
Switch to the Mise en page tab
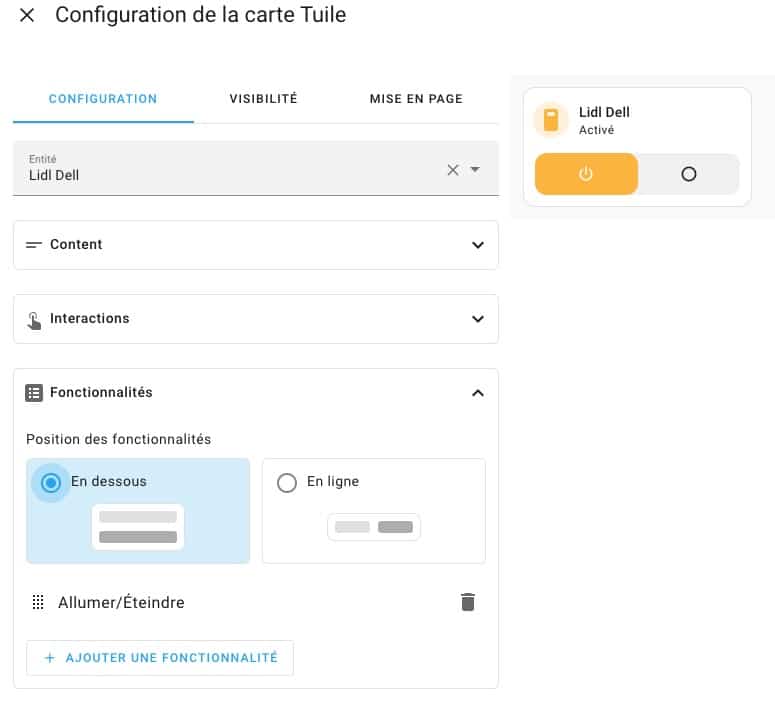coord(416,99)
